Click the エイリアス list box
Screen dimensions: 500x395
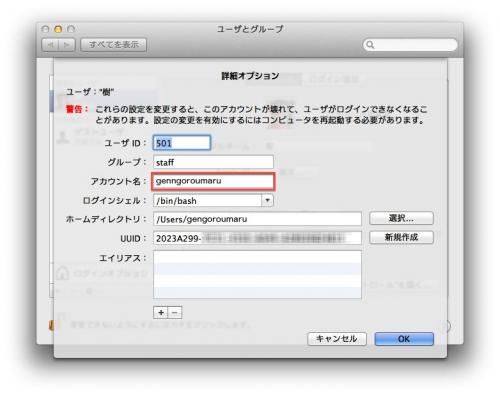257,274
